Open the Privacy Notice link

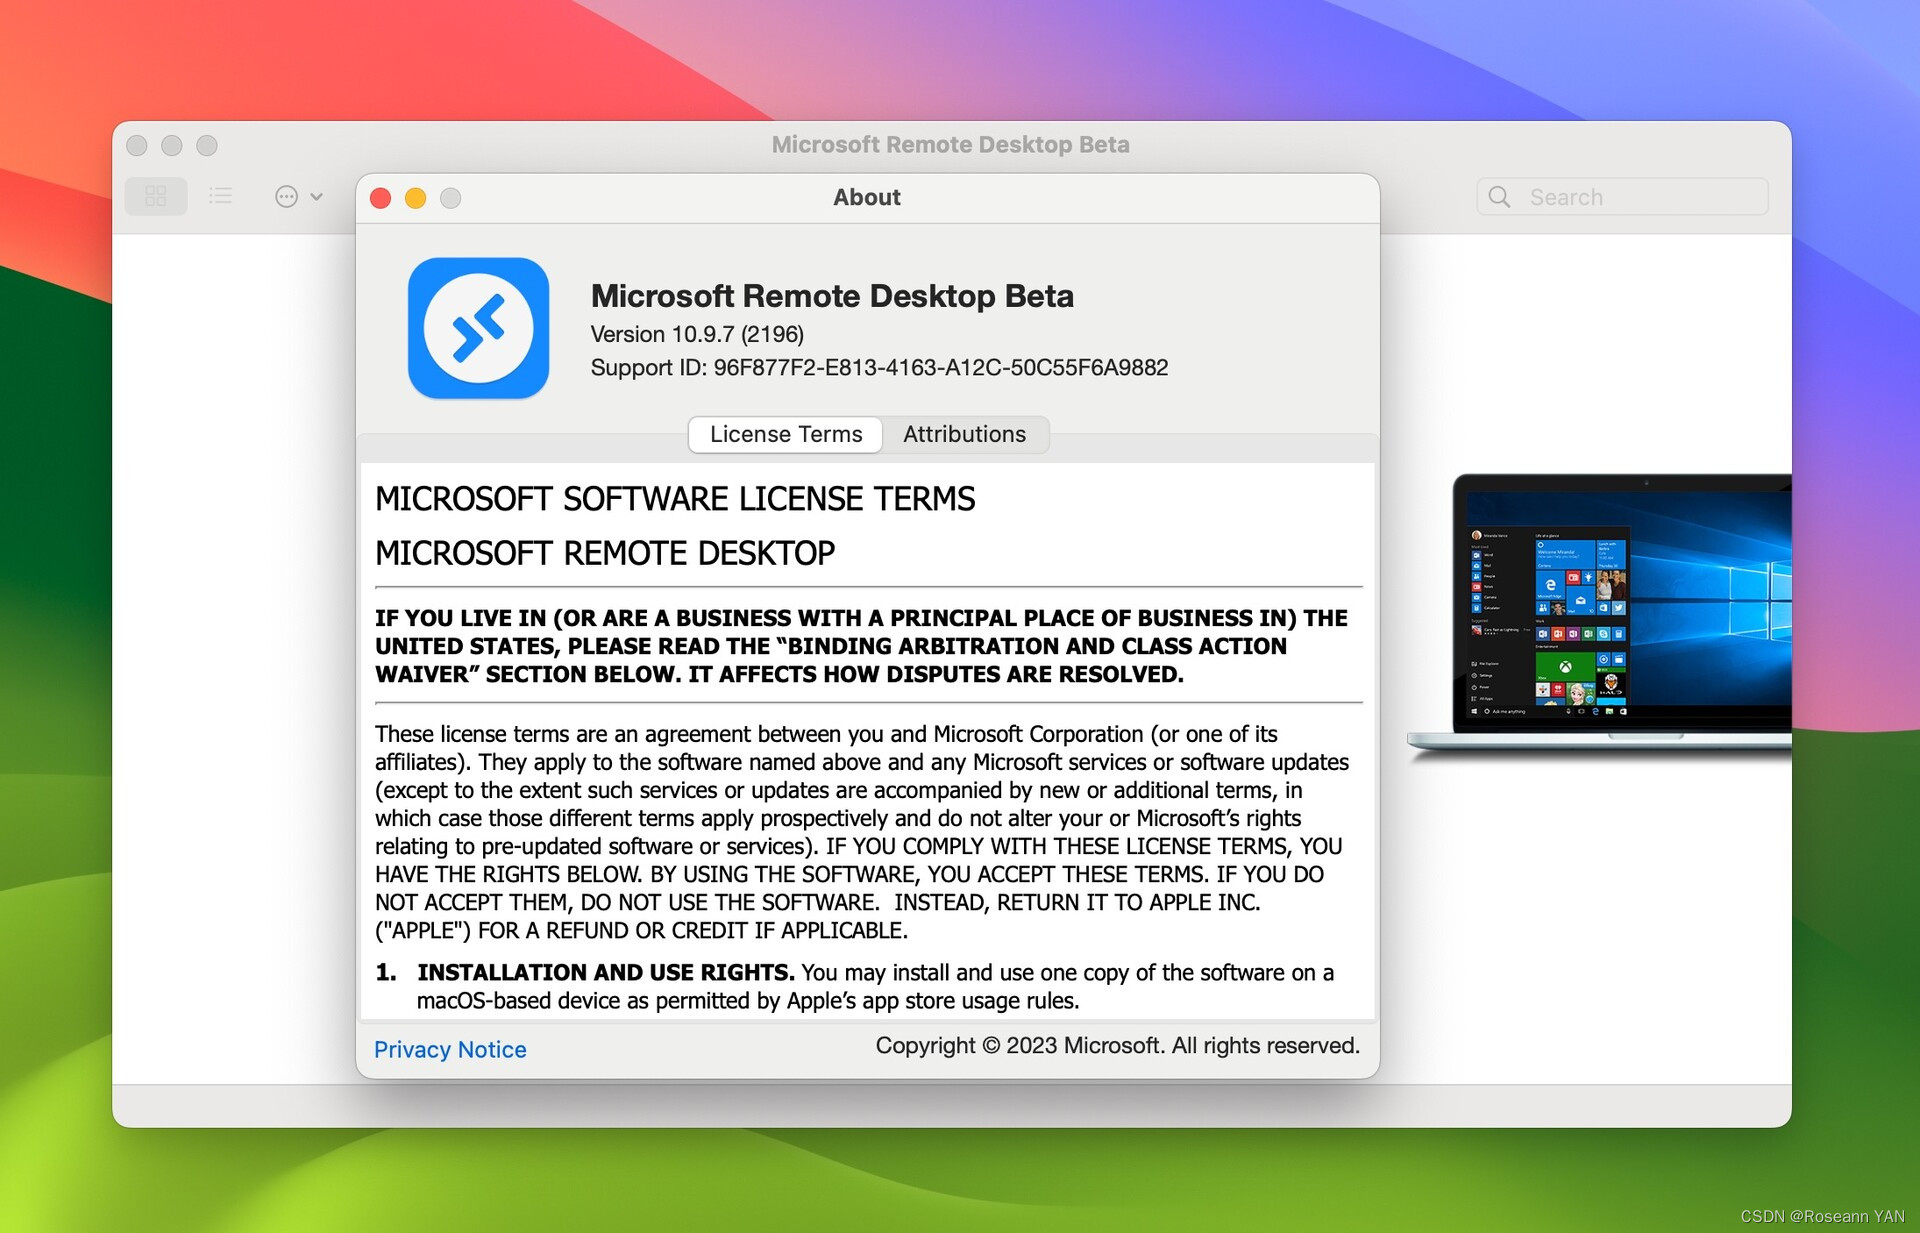click(x=450, y=1049)
